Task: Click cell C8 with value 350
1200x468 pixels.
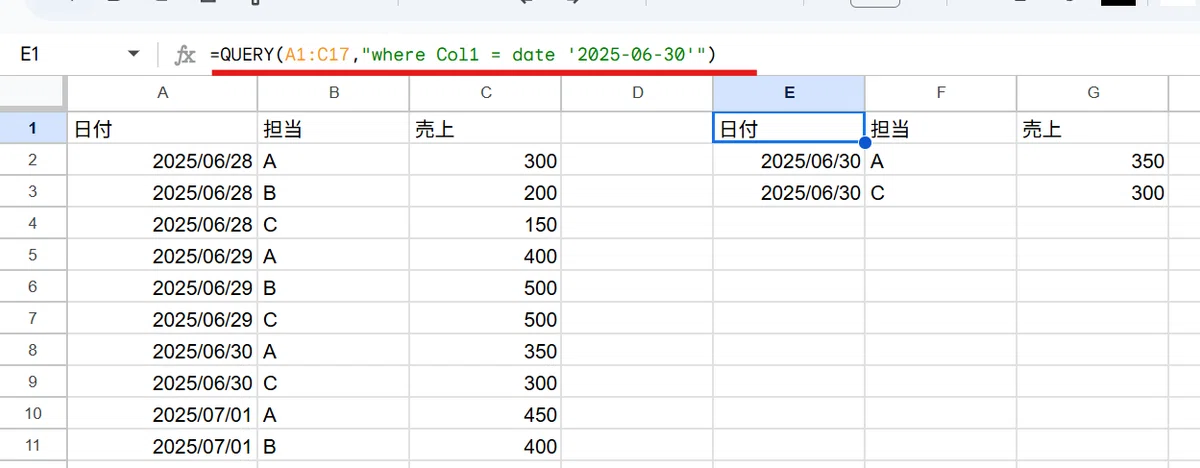Action: [485, 352]
